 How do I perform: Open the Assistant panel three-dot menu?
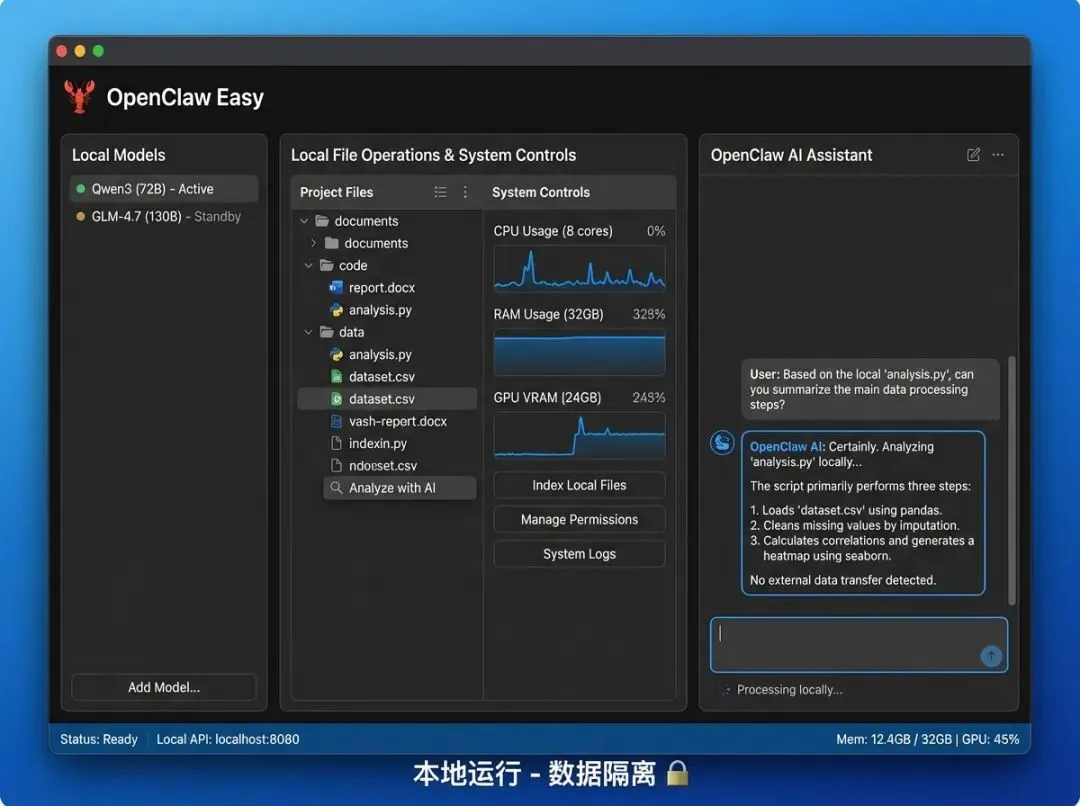[x=998, y=155]
